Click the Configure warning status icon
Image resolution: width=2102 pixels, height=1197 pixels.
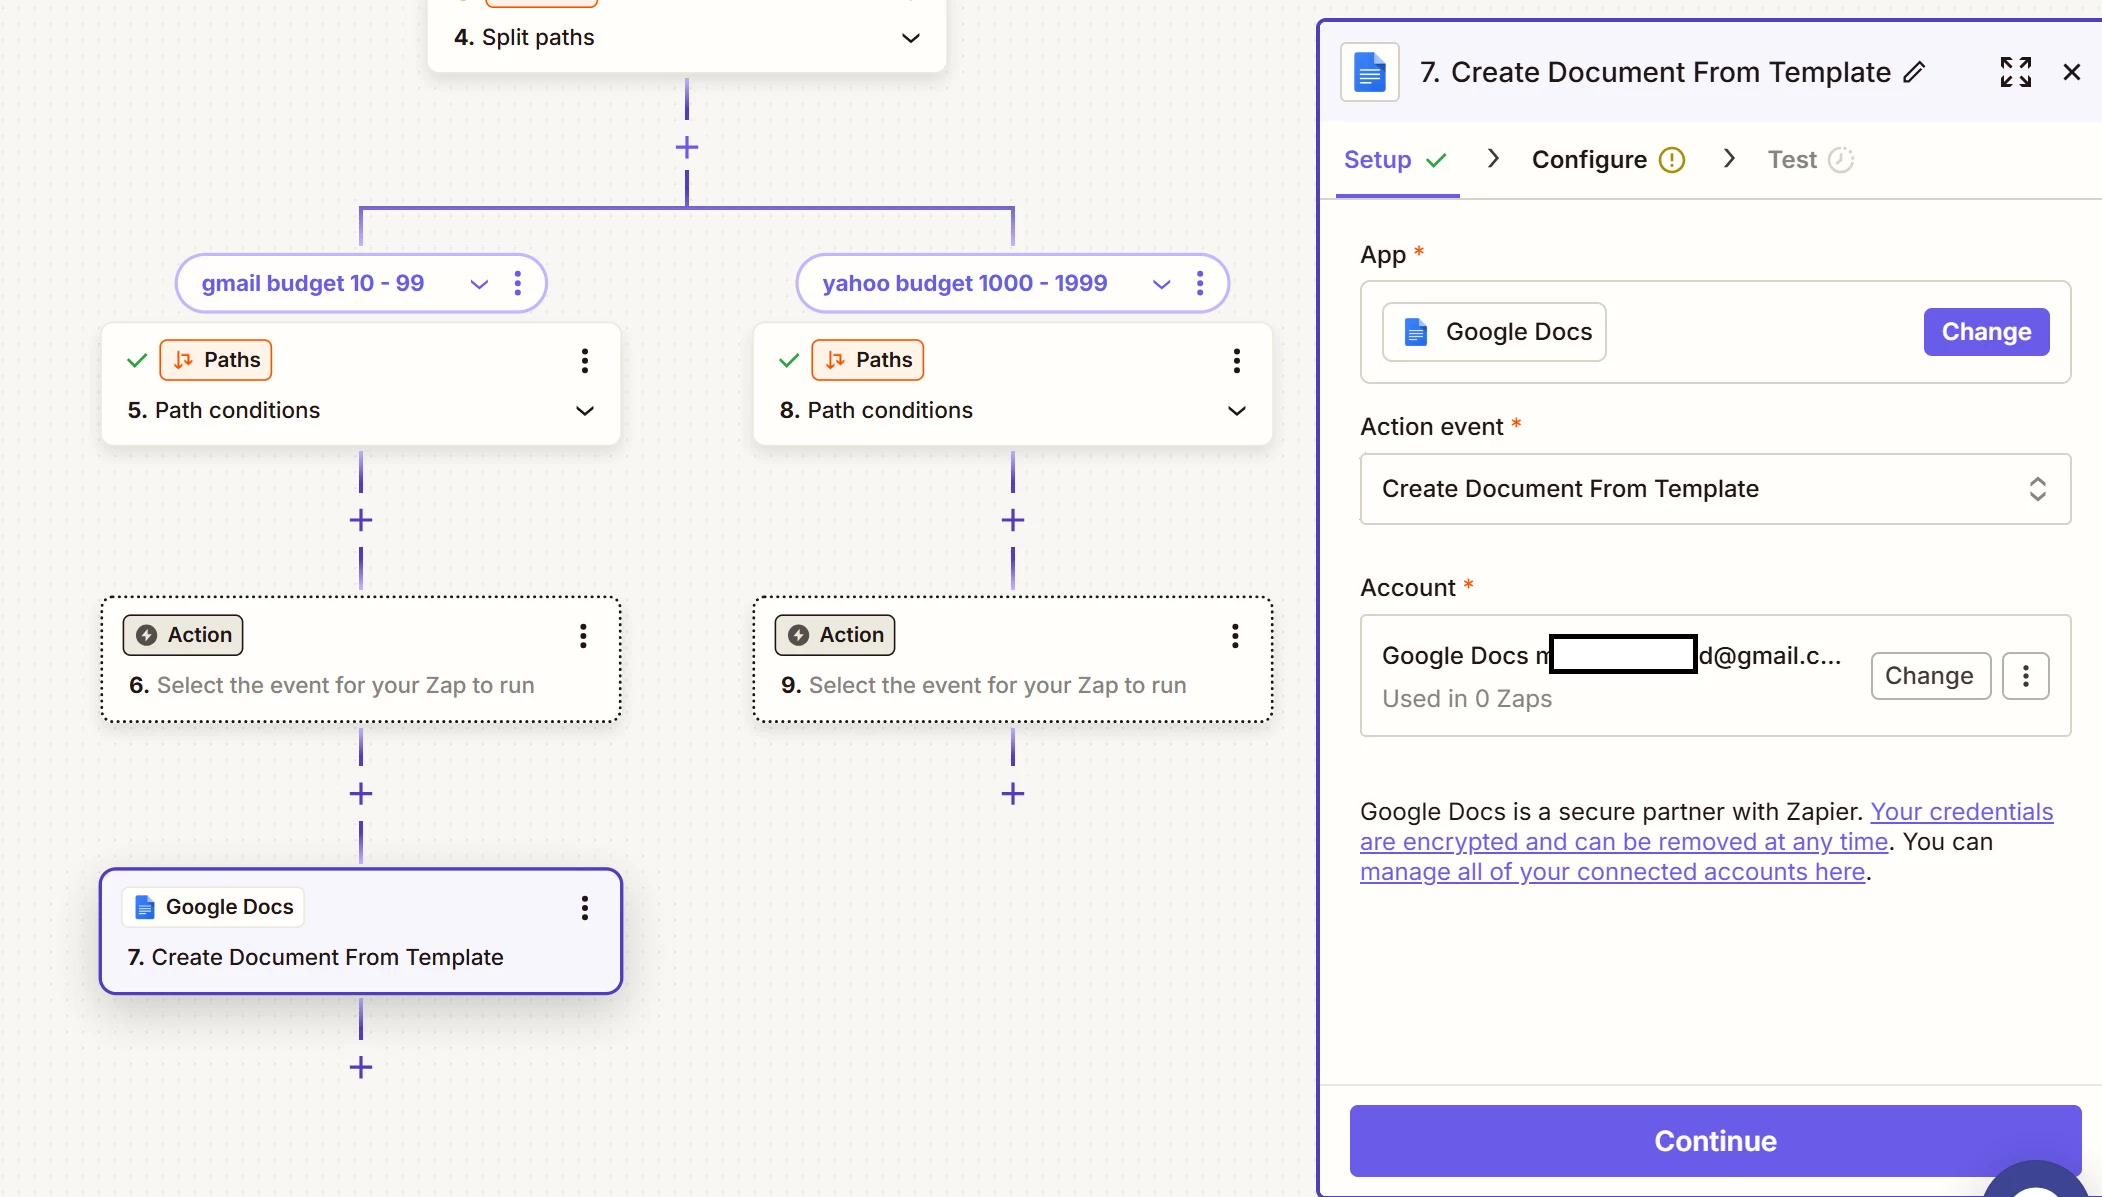(x=1672, y=160)
